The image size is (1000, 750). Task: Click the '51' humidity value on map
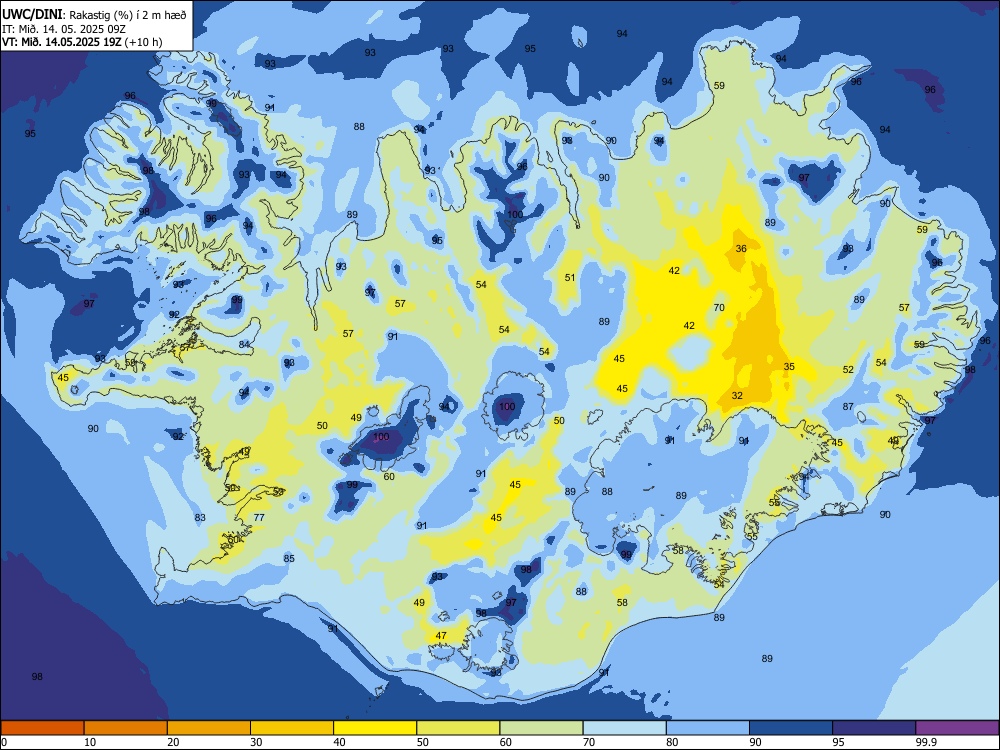point(570,277)
